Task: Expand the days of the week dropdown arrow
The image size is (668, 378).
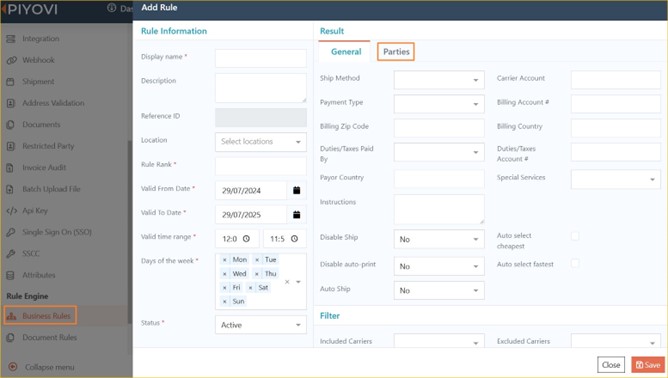Action: [298, 282]
